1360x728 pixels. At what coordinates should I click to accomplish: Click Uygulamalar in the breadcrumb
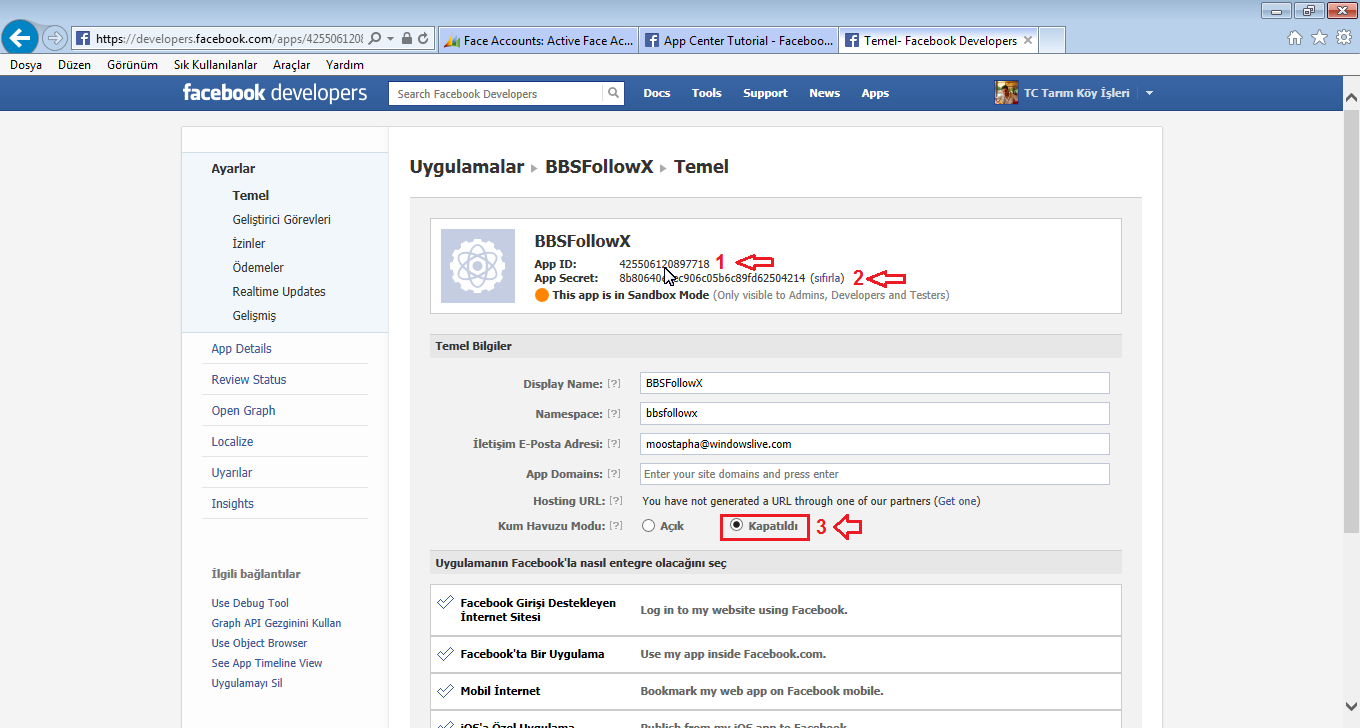[467, 167]
